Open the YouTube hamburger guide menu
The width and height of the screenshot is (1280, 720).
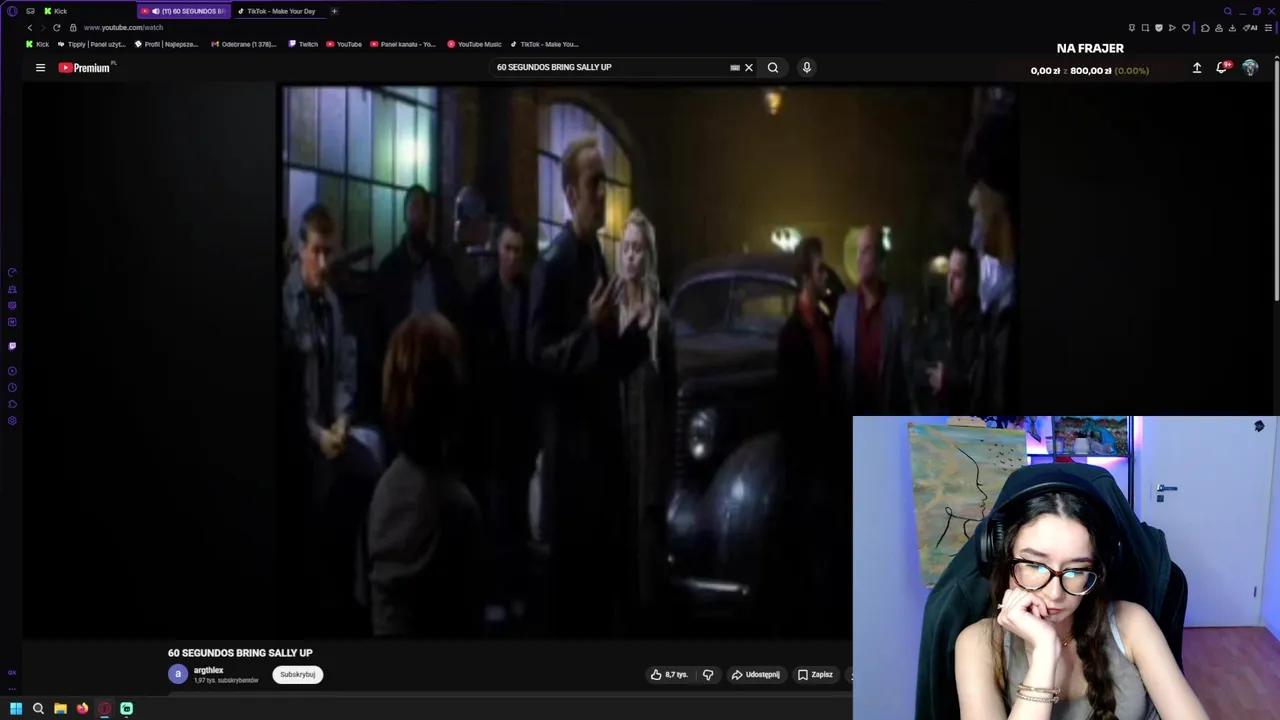40,68
